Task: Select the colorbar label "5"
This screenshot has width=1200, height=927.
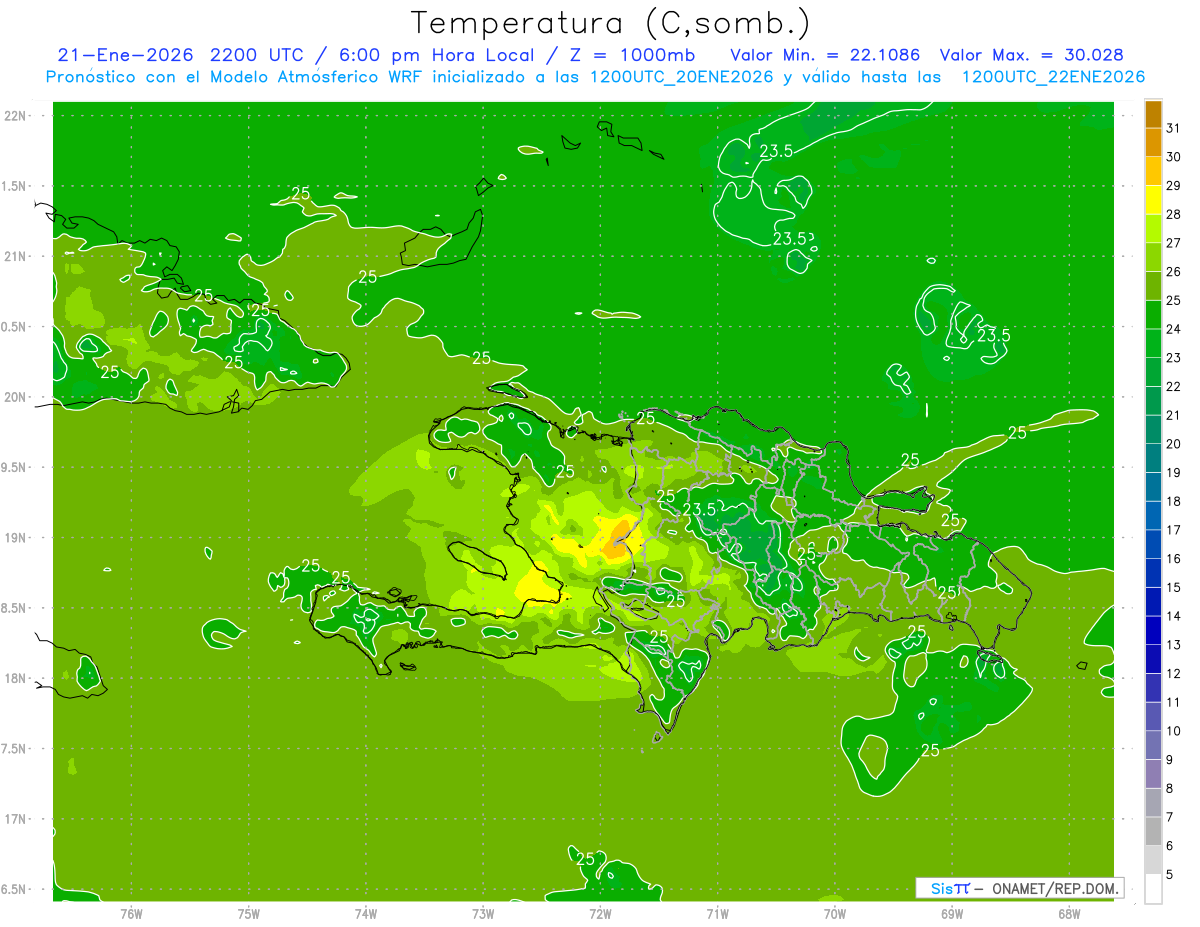Action: (1171, 874)
